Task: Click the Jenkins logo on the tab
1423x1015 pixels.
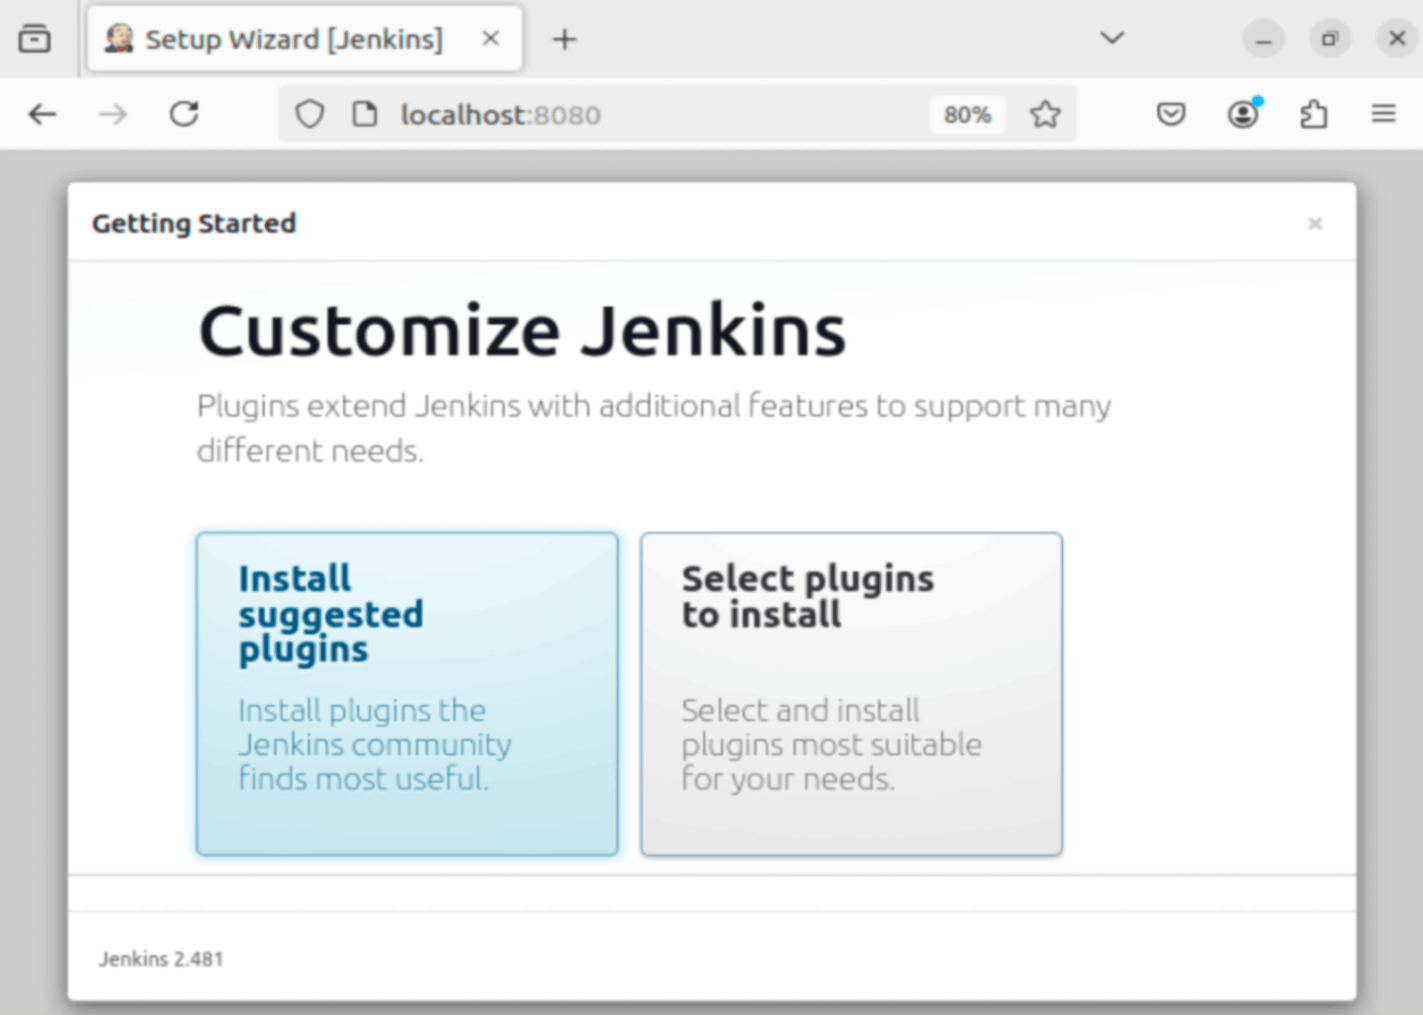Action: pyautogui.click(x=119, y=39)
